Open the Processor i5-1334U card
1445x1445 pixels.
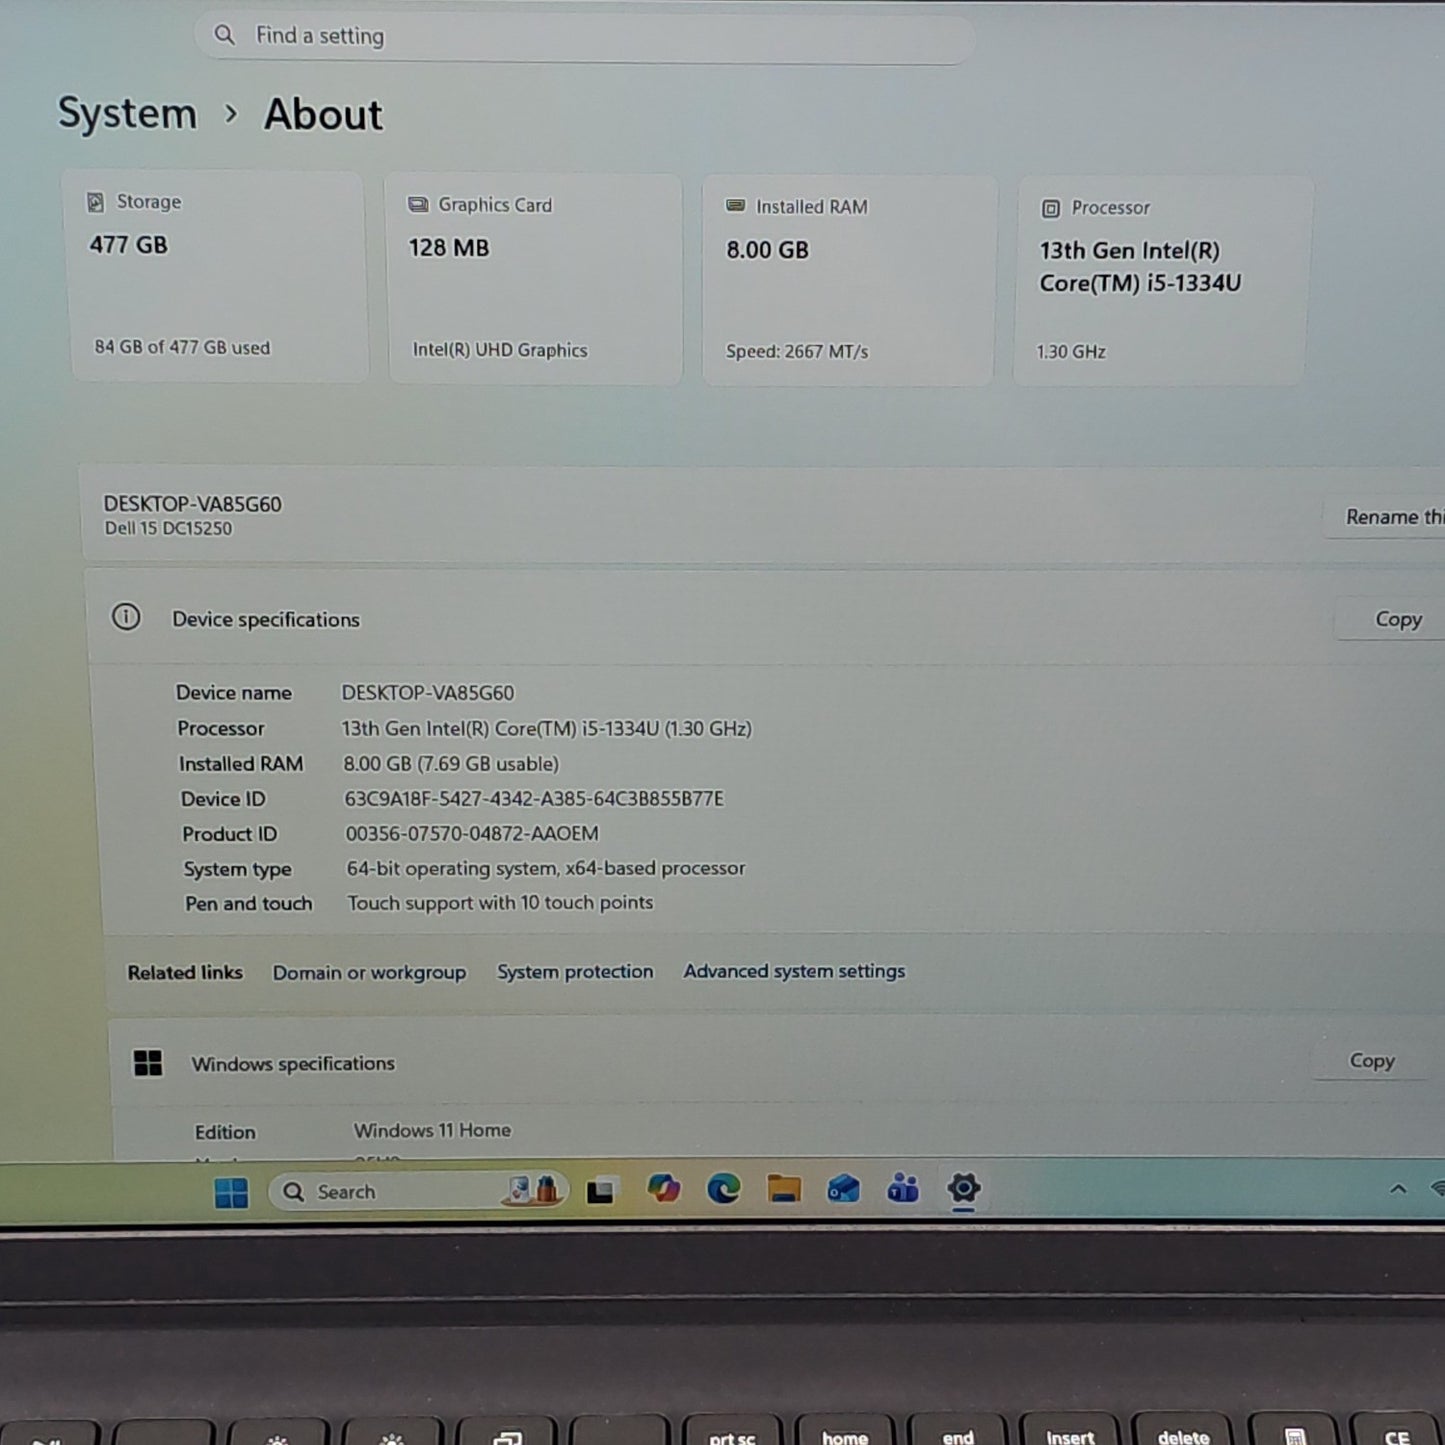coord(1162,281)
